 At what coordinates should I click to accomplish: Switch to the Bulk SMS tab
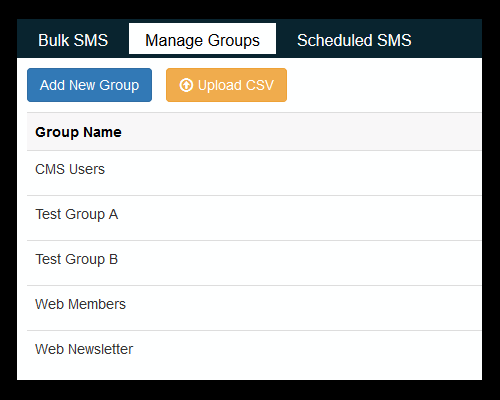point(73,40)
